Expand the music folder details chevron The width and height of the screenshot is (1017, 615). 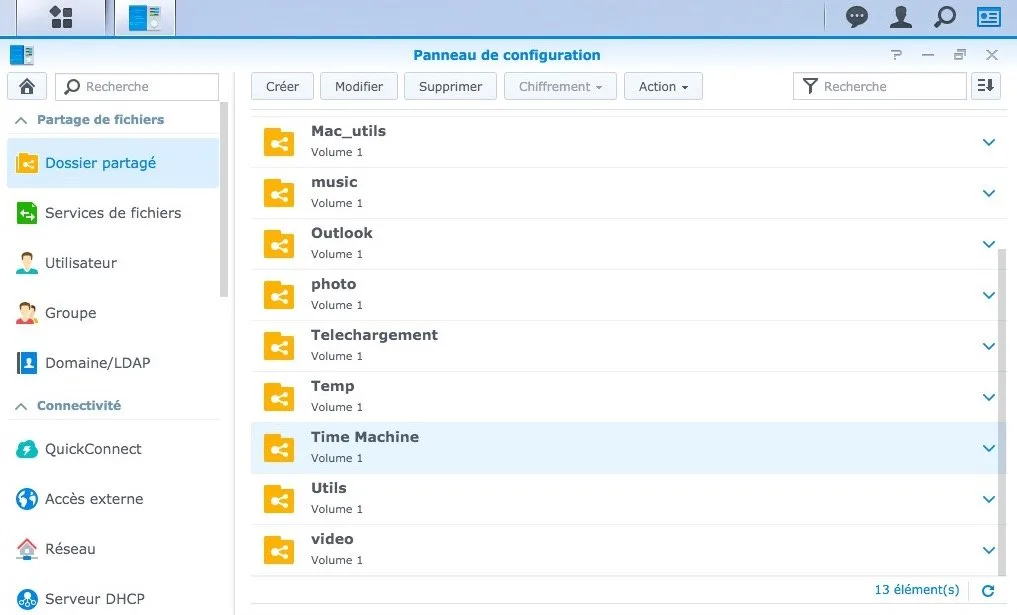[988, 193]
